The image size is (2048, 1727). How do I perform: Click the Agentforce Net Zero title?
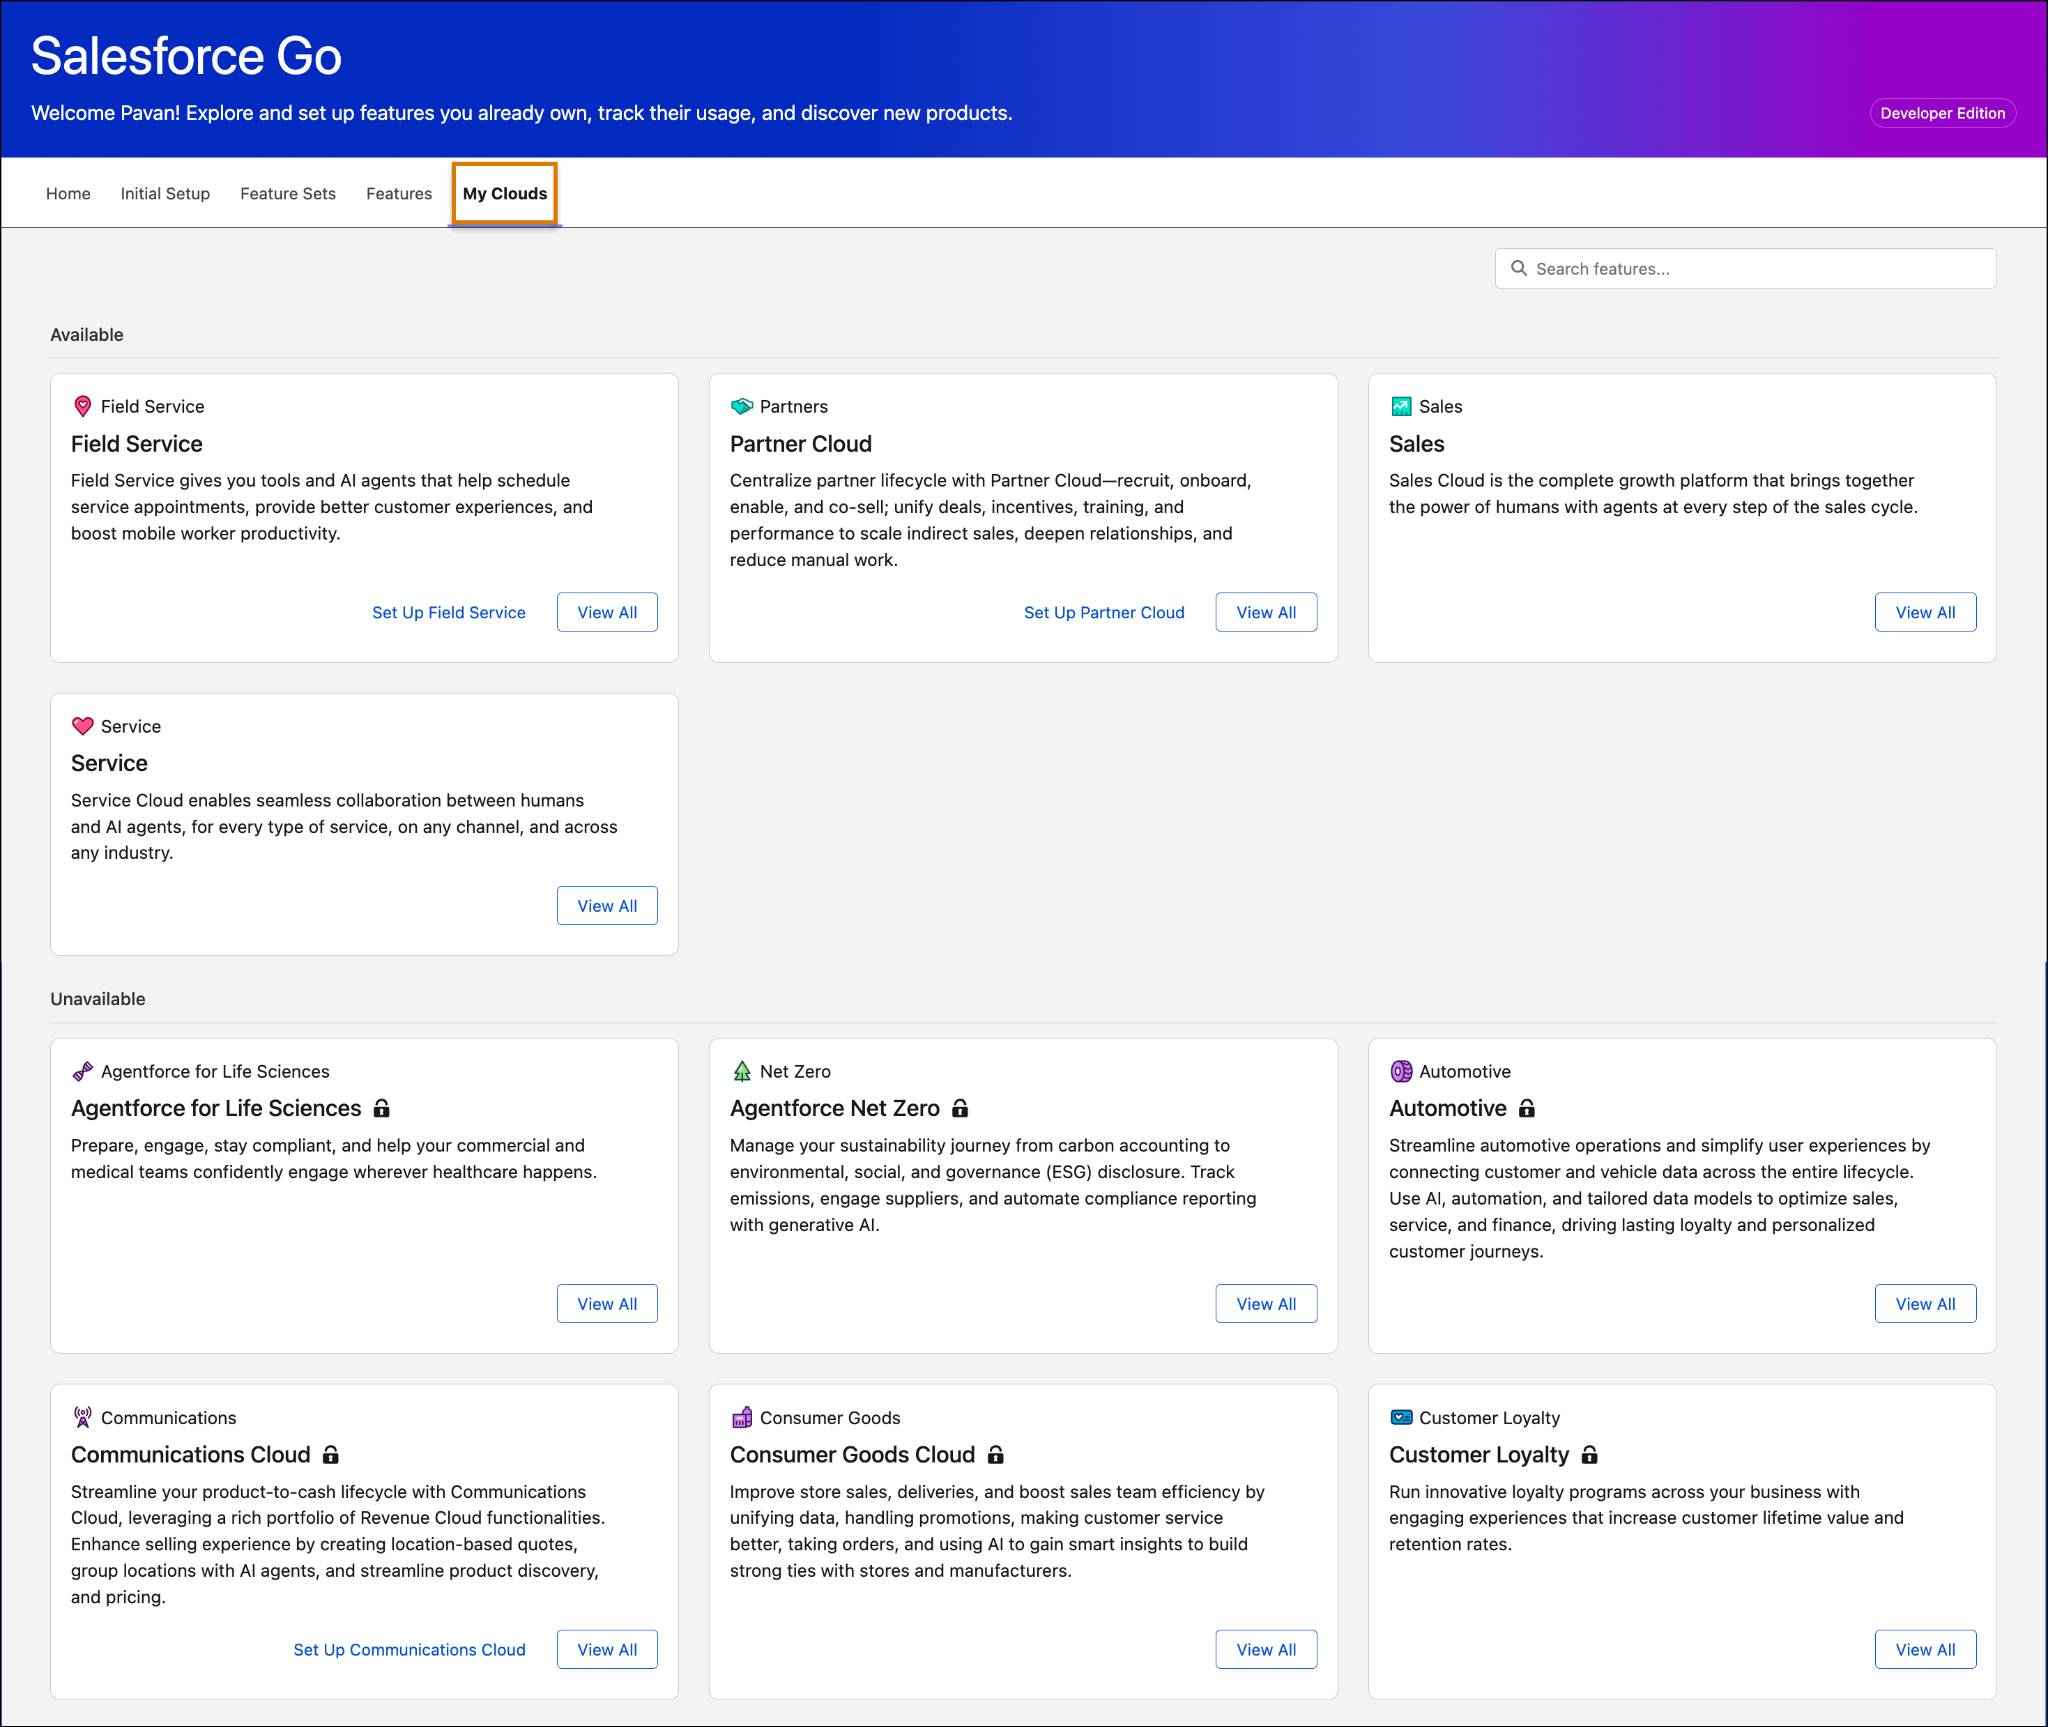pos(835,1108)
